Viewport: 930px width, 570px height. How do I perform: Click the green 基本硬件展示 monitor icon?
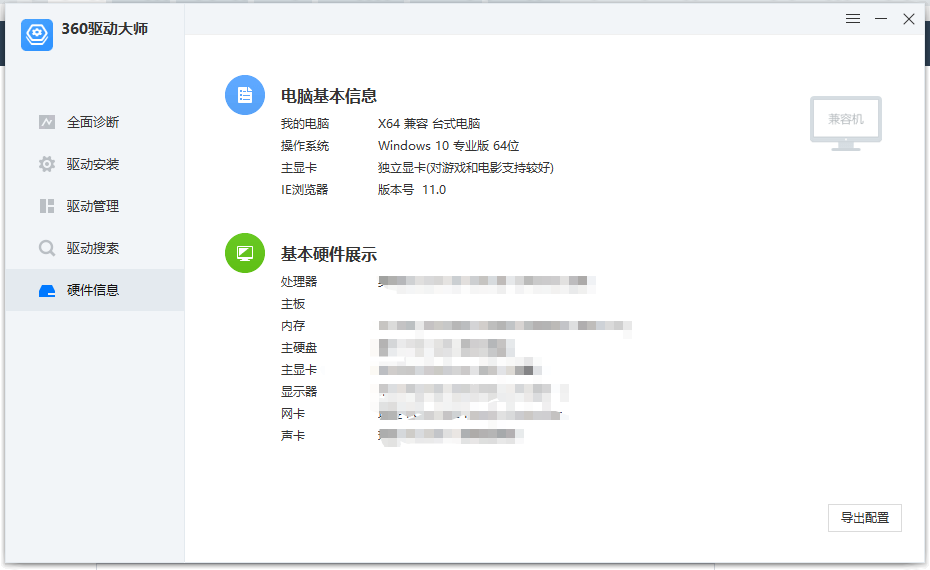point(245,253)
